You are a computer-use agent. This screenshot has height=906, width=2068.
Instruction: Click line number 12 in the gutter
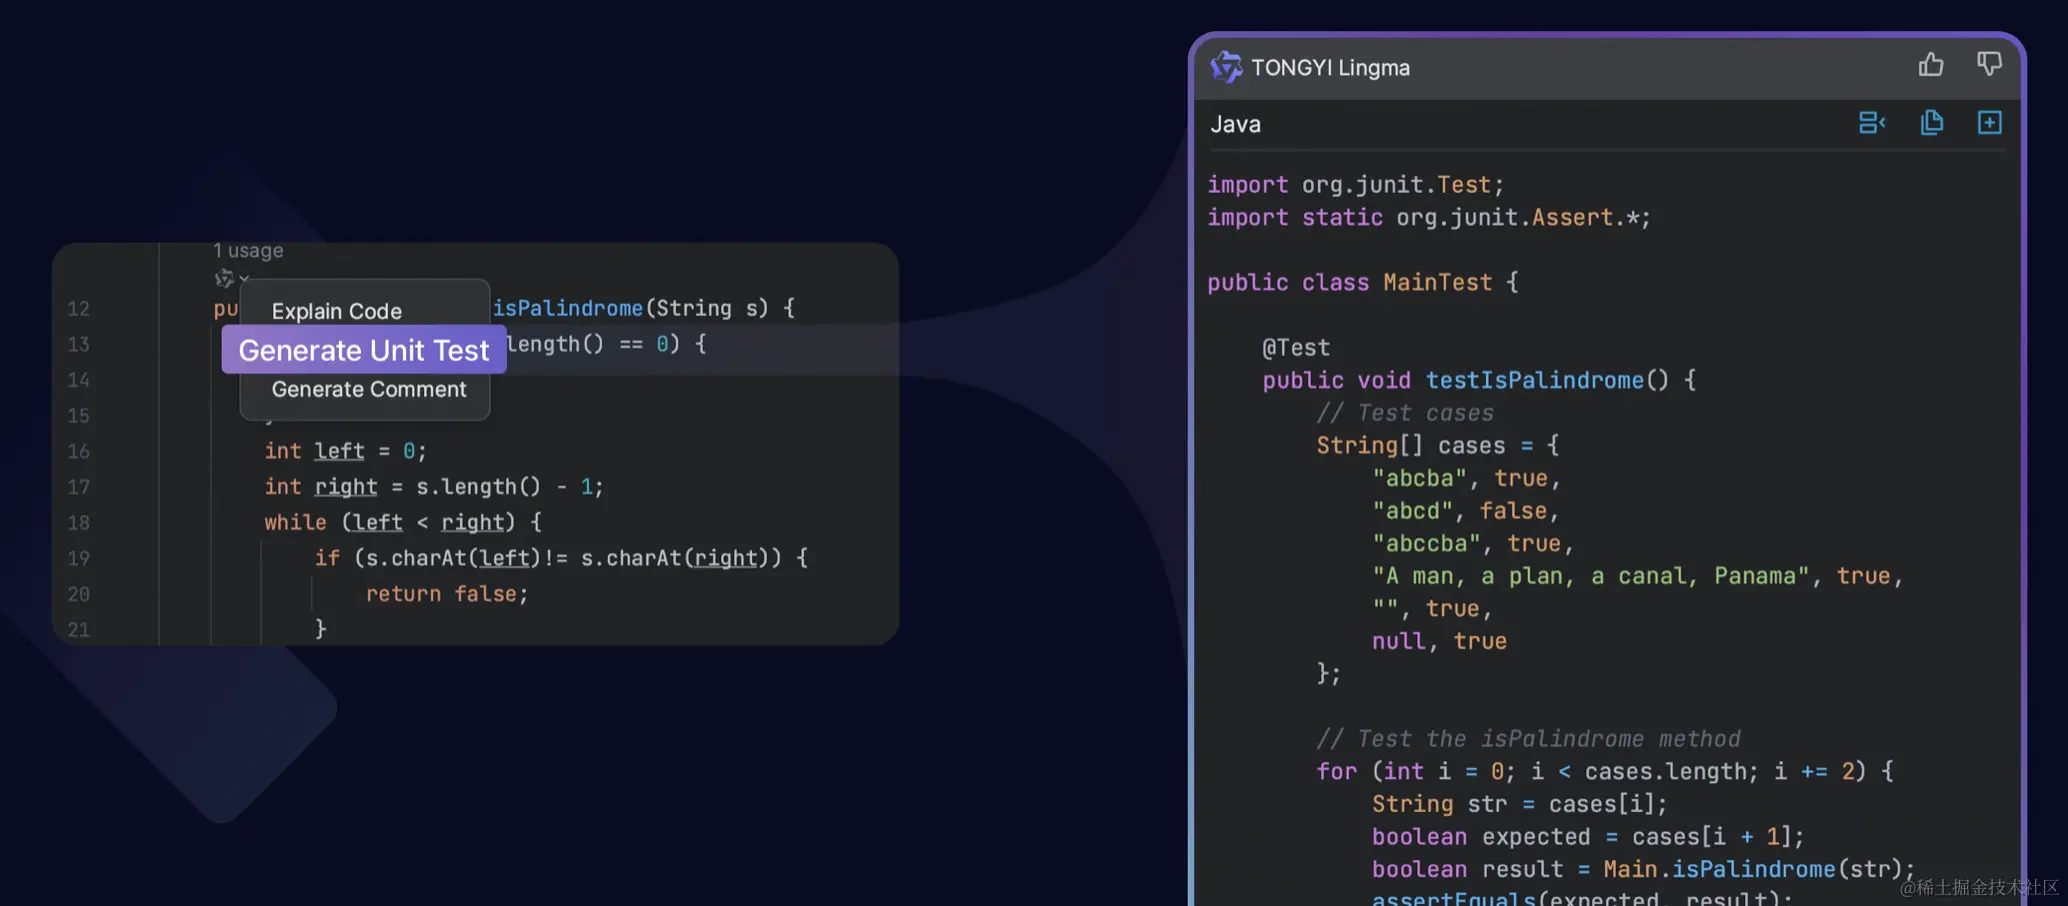tap(79, 309)
